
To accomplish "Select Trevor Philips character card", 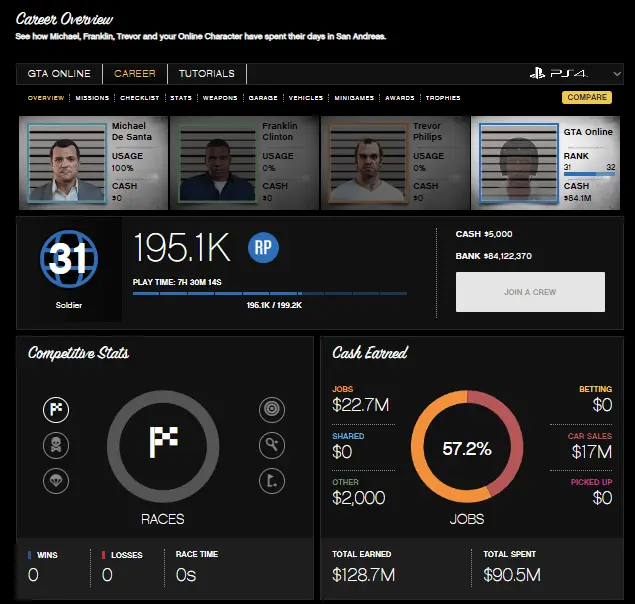I will pyautogui.click(x=395, y=163).
